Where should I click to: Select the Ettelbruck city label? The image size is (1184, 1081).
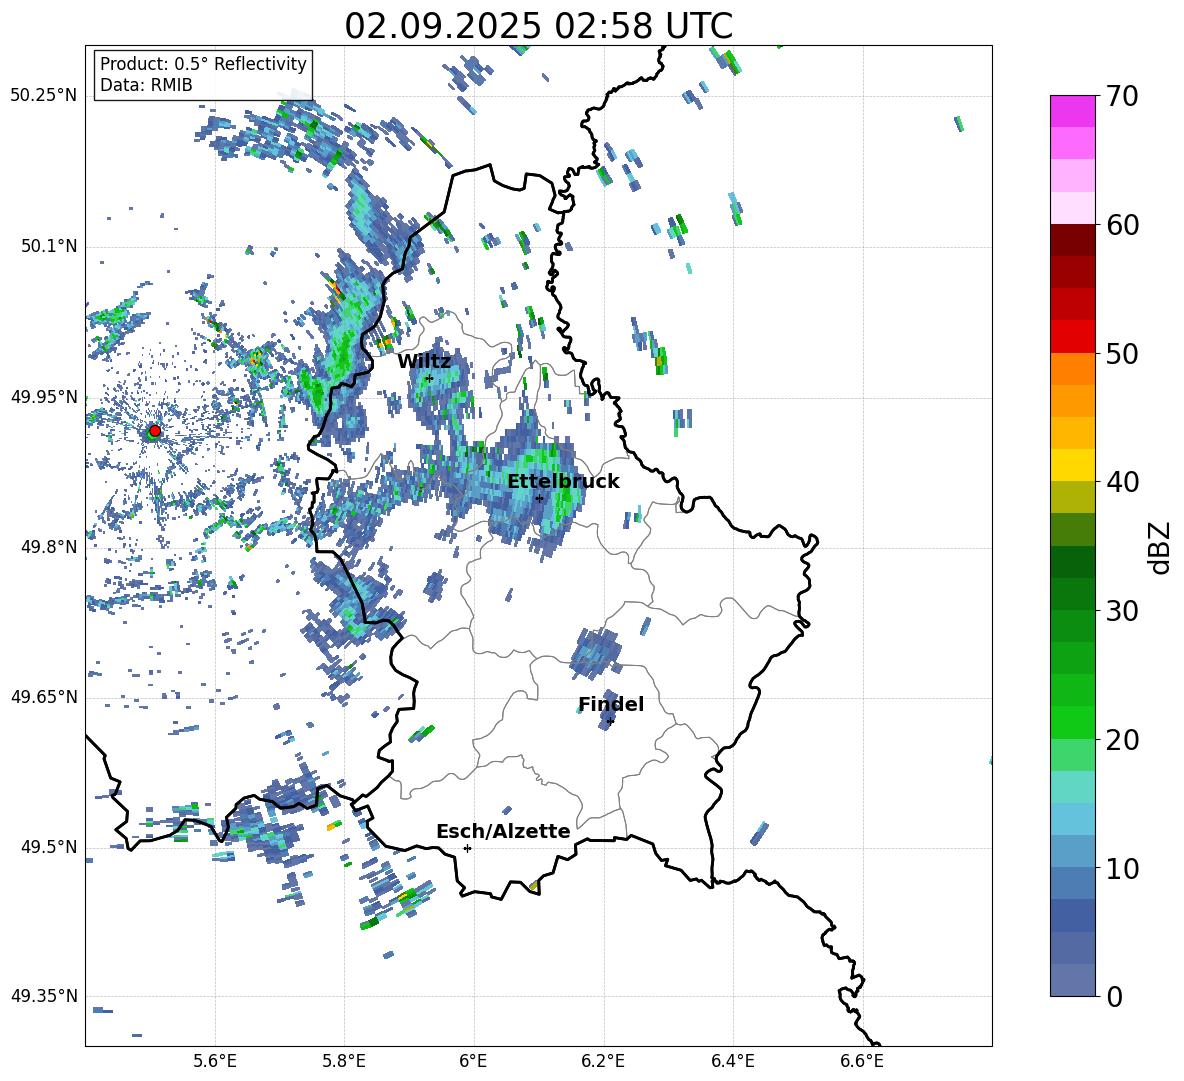pos(563,482)
